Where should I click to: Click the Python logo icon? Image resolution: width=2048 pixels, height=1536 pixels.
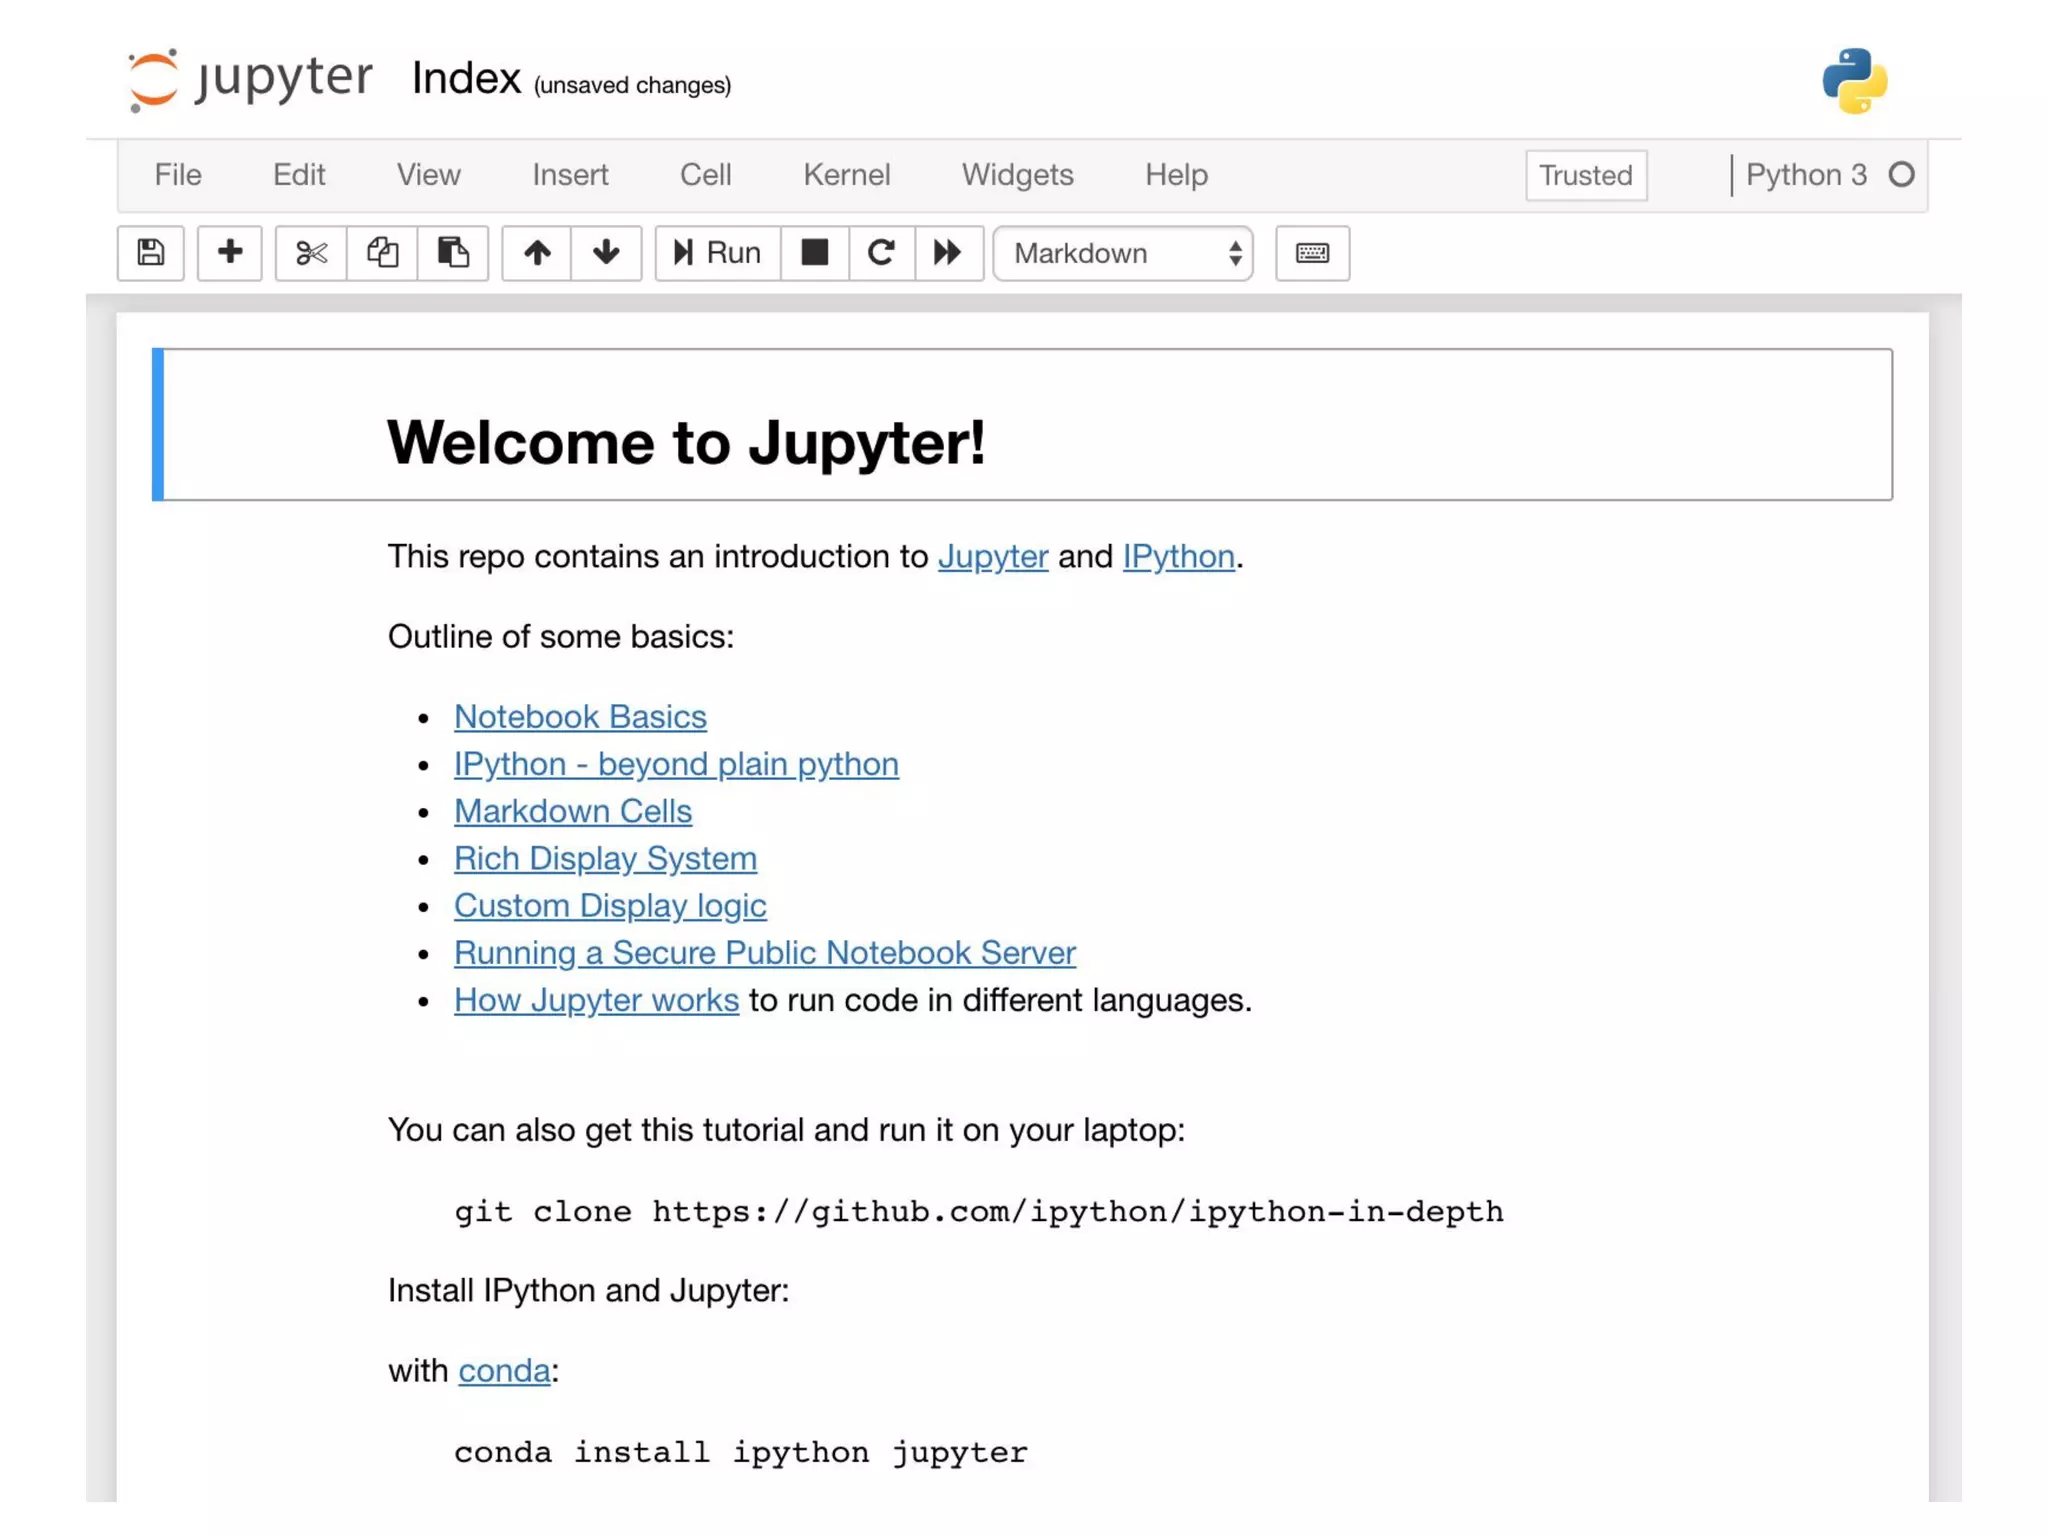point(1855,81)
